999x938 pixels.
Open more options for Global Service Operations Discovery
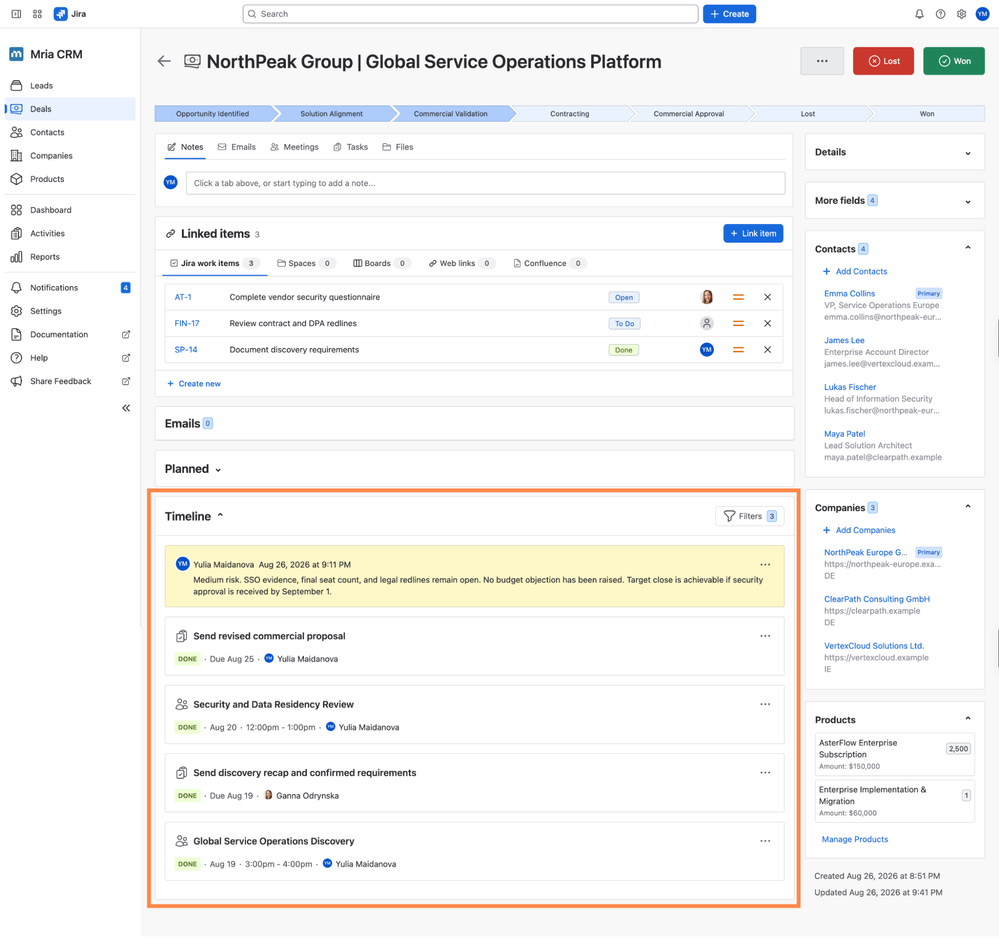(x=765, y=842)
